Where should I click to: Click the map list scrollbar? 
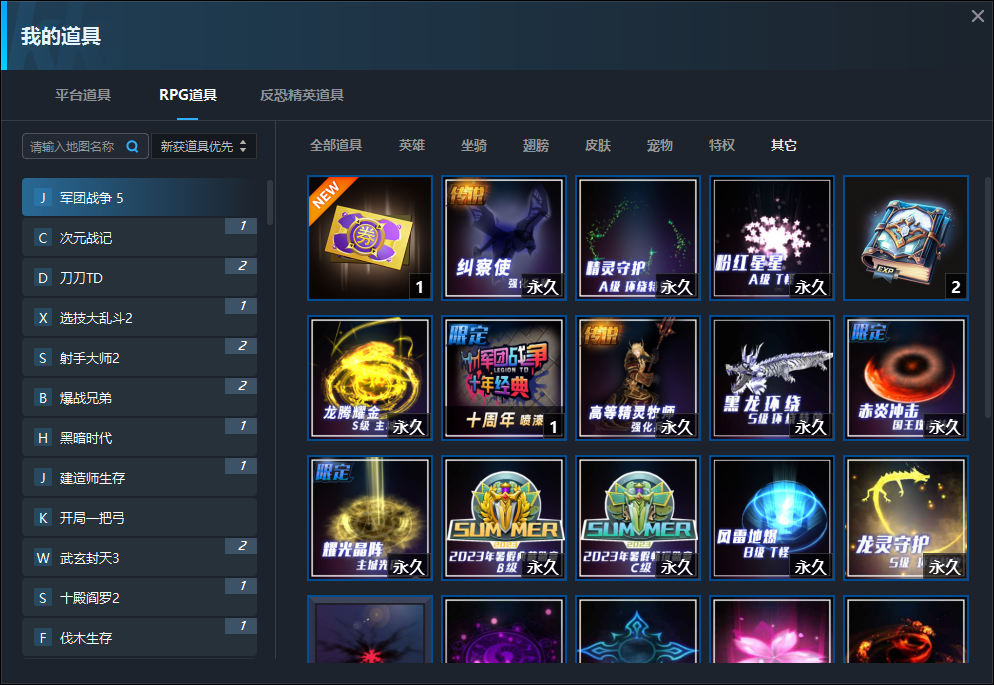click(x=270, y=202)
